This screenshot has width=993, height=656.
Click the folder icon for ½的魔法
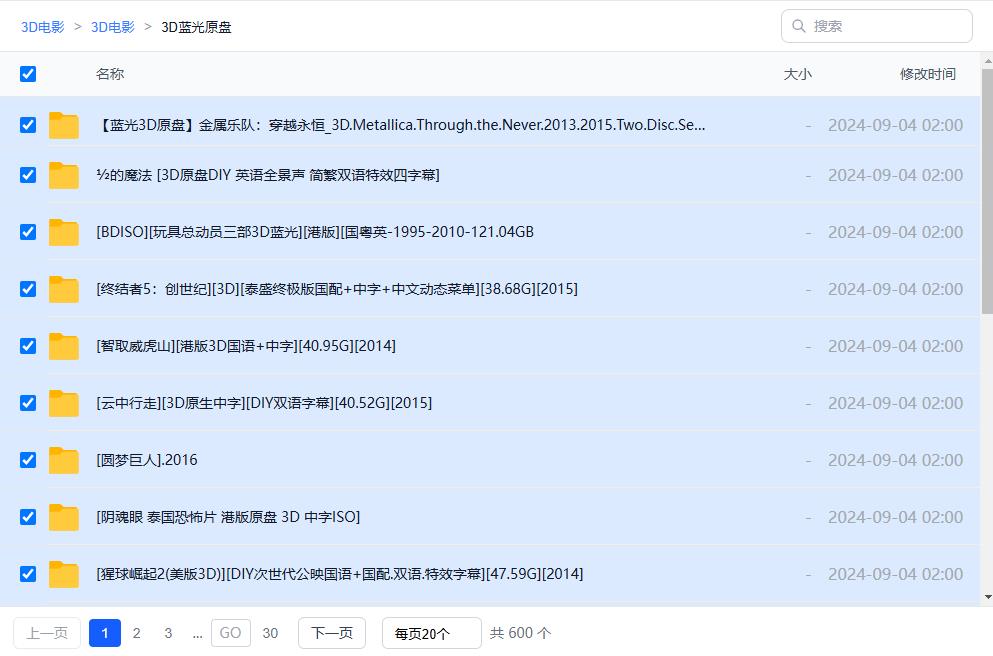coord(64,175)
